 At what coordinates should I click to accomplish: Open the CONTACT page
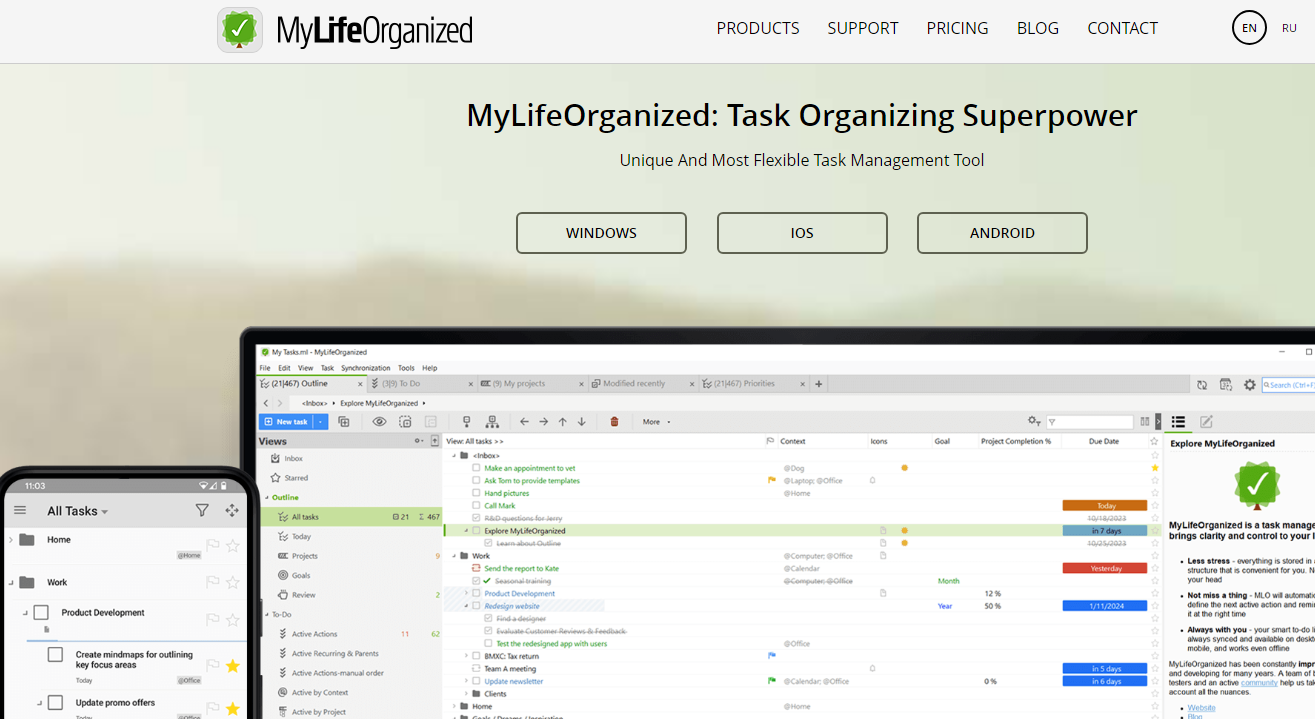pos(1122,28)
